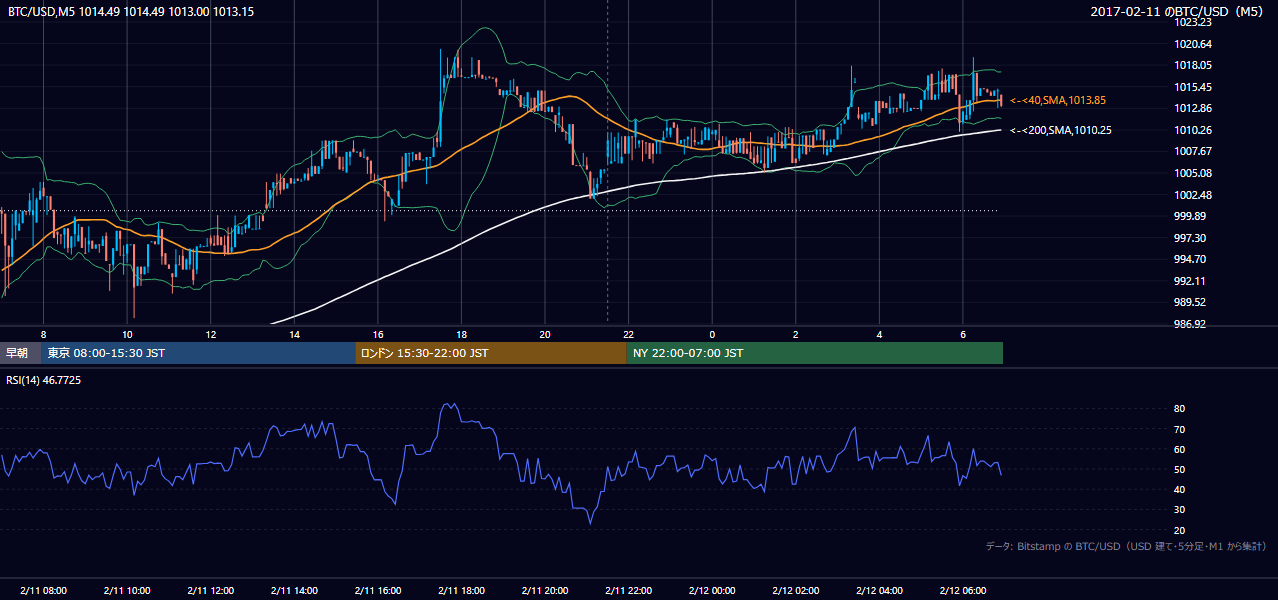Click the white 200 SMA 1010.25 label
The height and width of the screenshot is (600, 1278).
tap(1059, 130)
